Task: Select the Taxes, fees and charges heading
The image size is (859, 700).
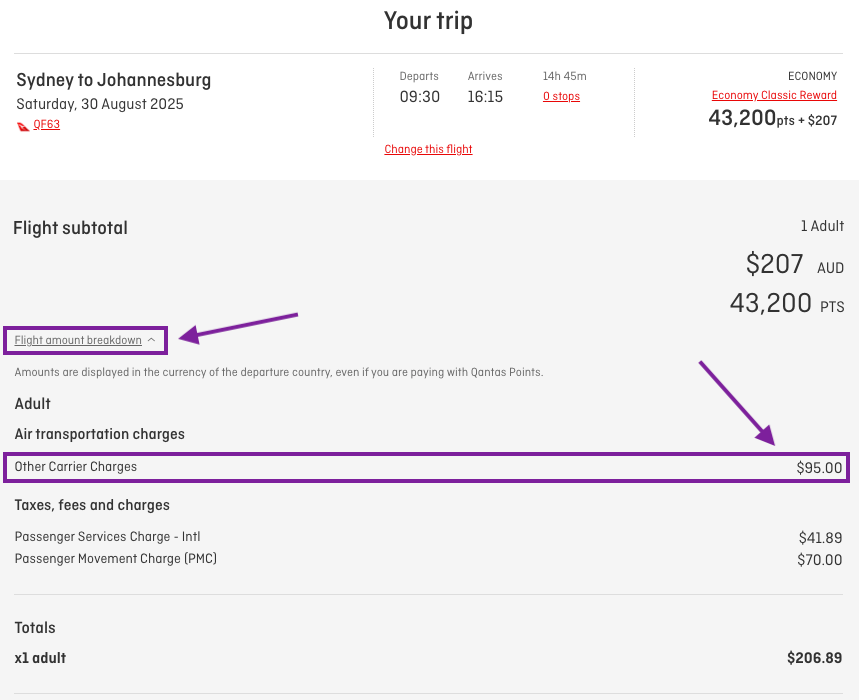Action: pos(92,505)
